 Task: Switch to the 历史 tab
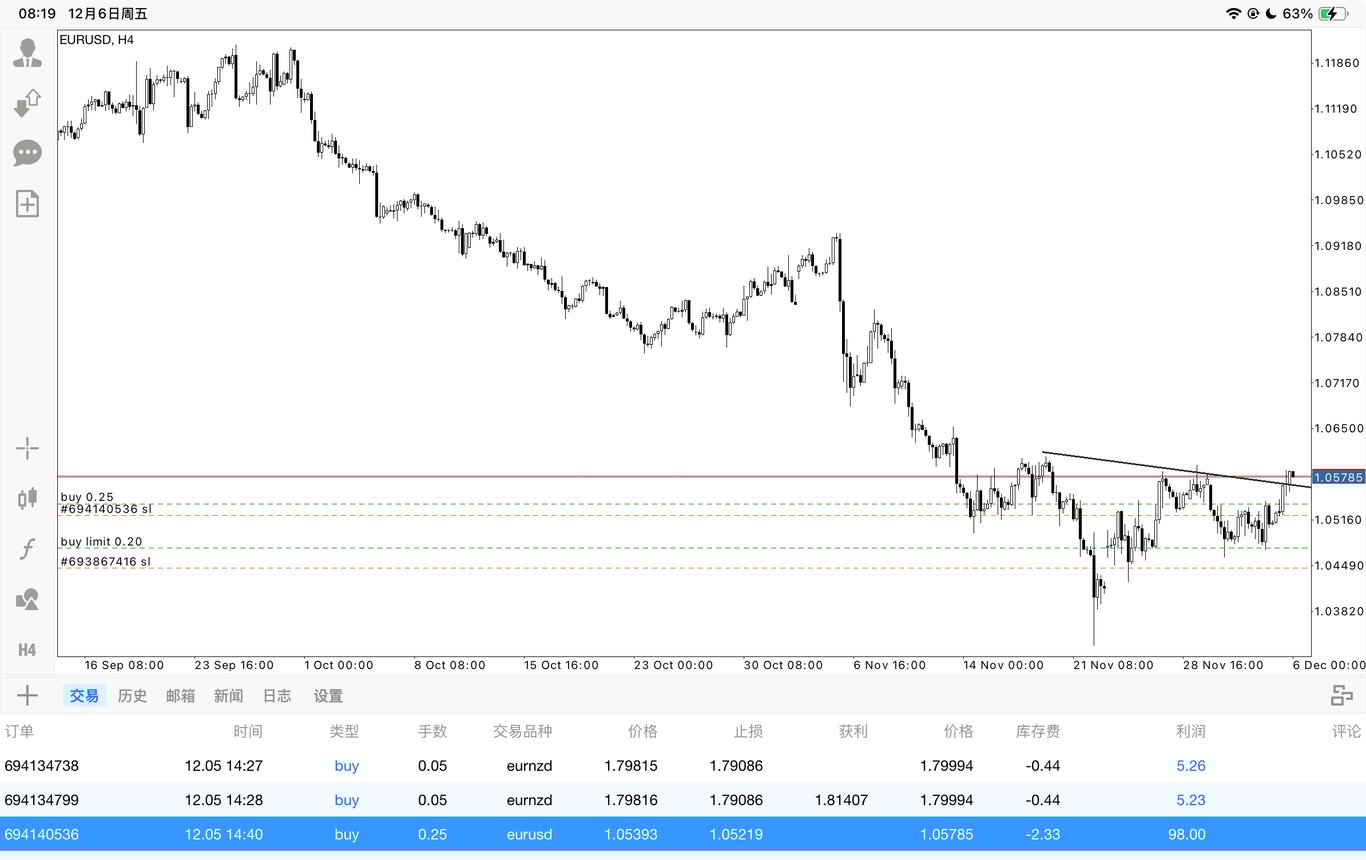point(132,695)
